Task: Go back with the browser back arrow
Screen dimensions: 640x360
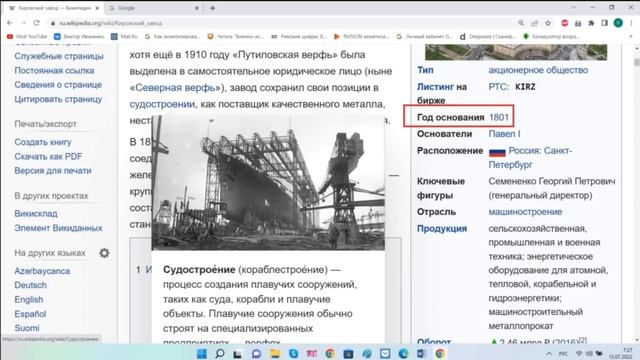Action: (10, 23)
